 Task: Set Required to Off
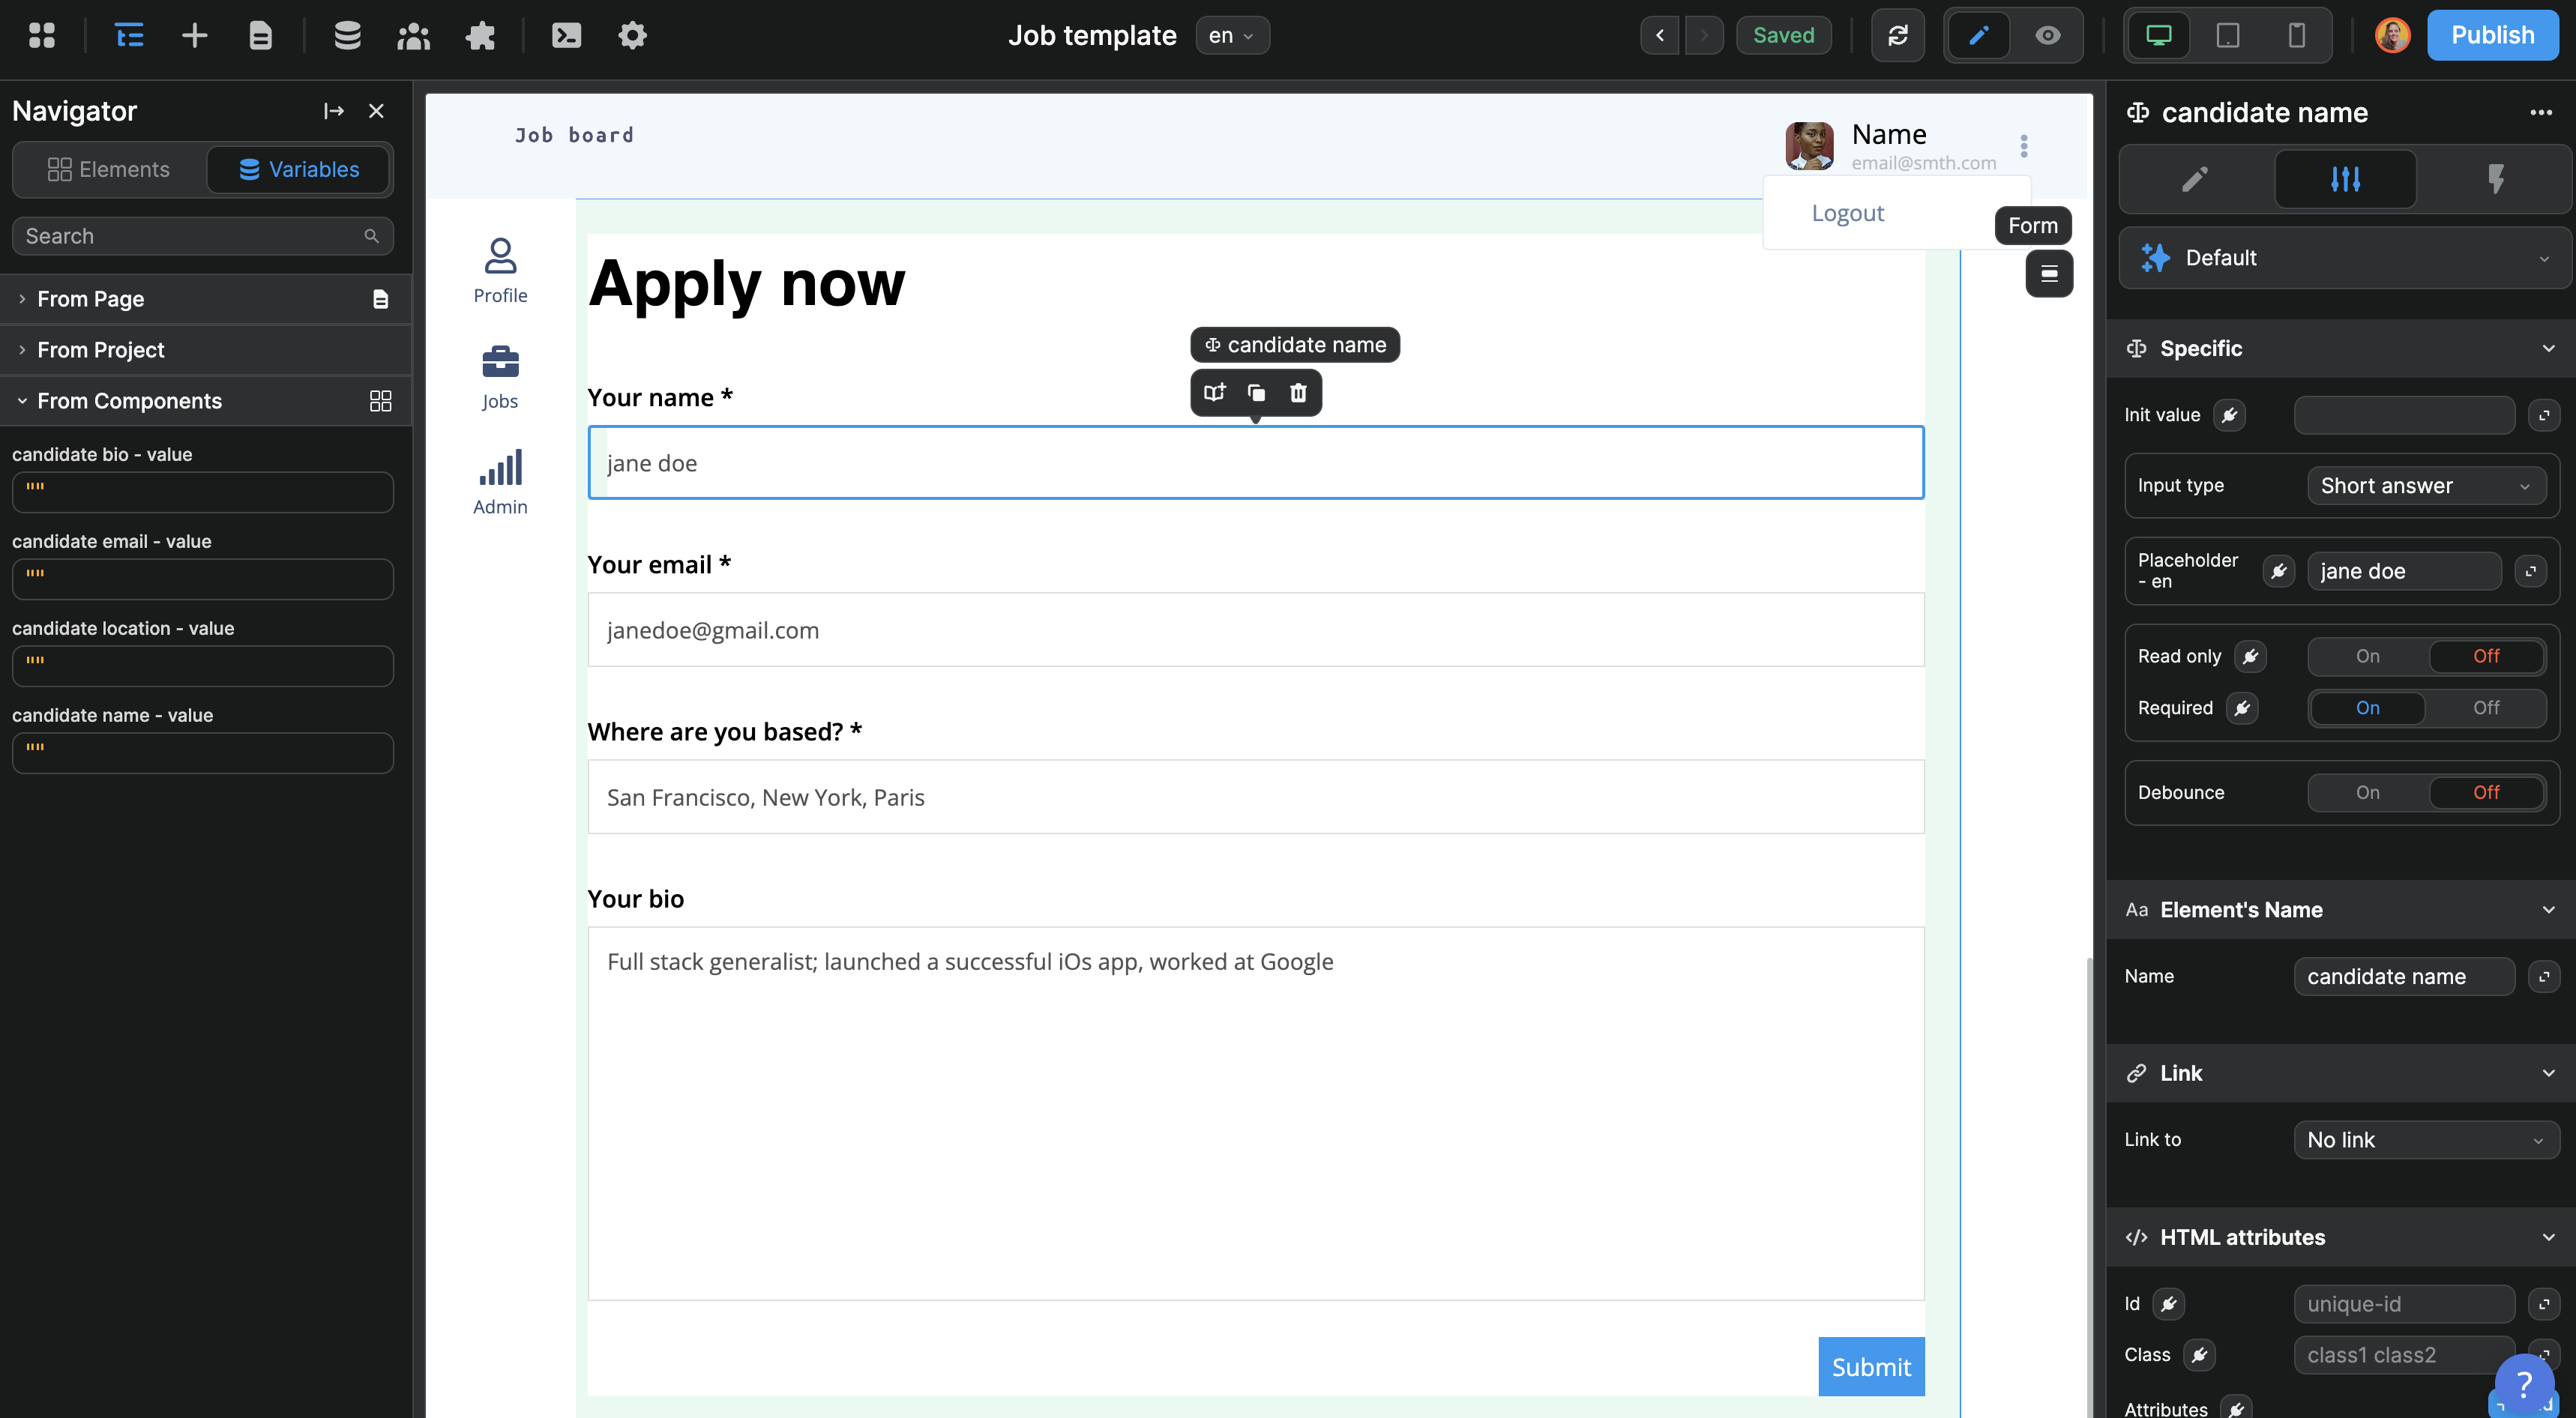(2485, 708)
